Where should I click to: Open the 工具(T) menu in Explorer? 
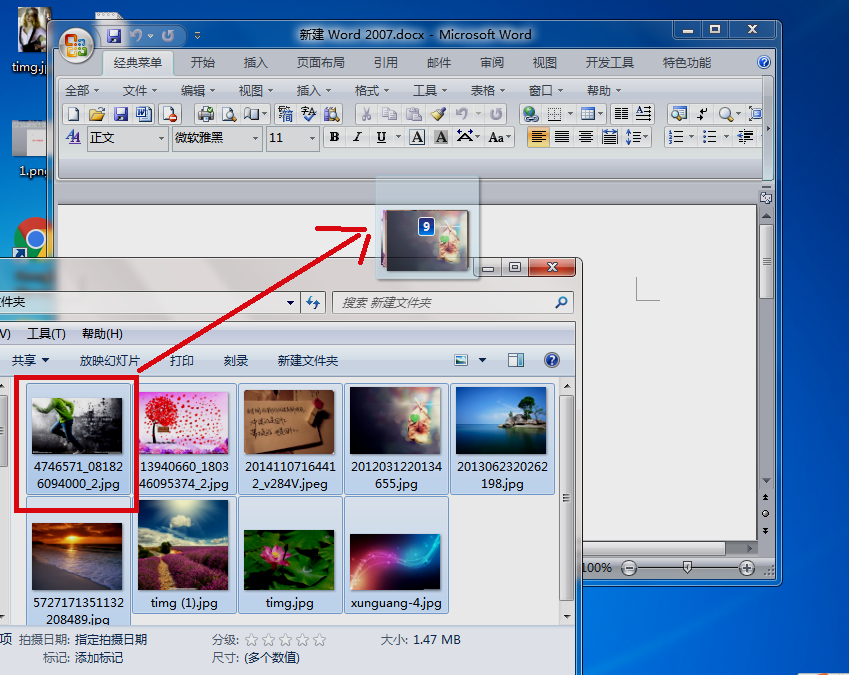click(x=47, y=334)
